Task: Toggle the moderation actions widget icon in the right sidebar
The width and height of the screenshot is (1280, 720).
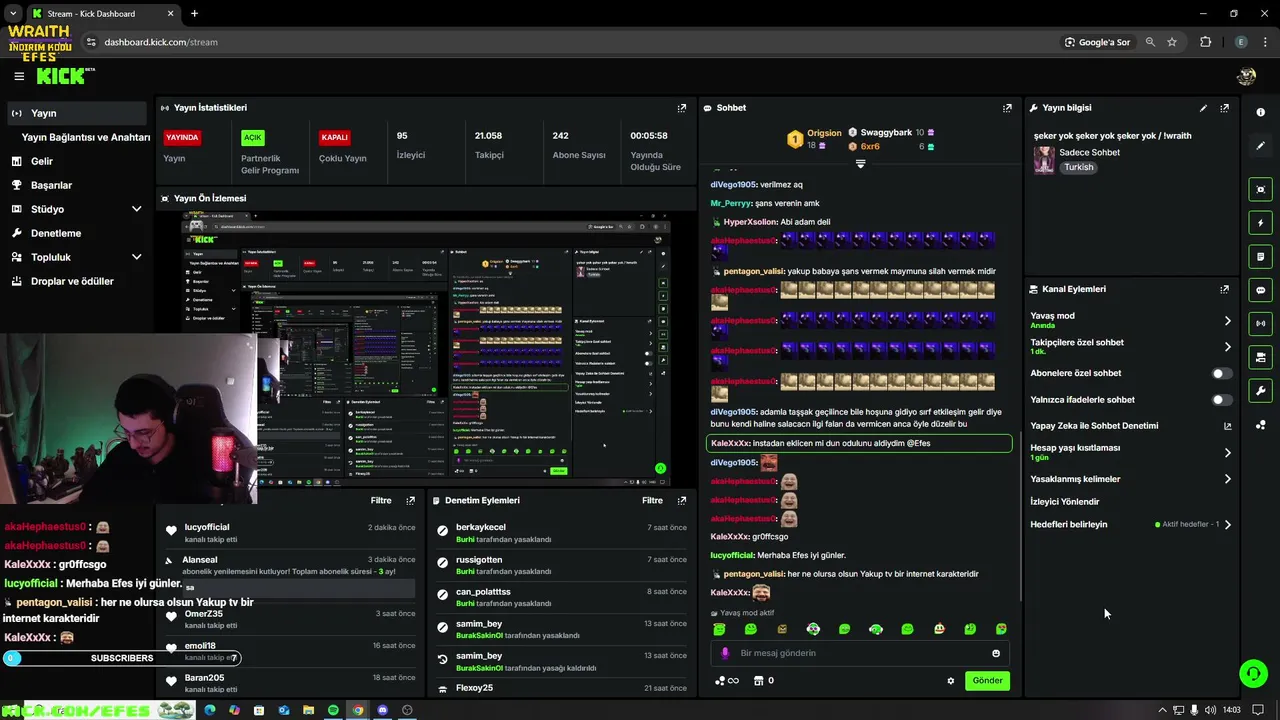Action: tap(1260, 357)
